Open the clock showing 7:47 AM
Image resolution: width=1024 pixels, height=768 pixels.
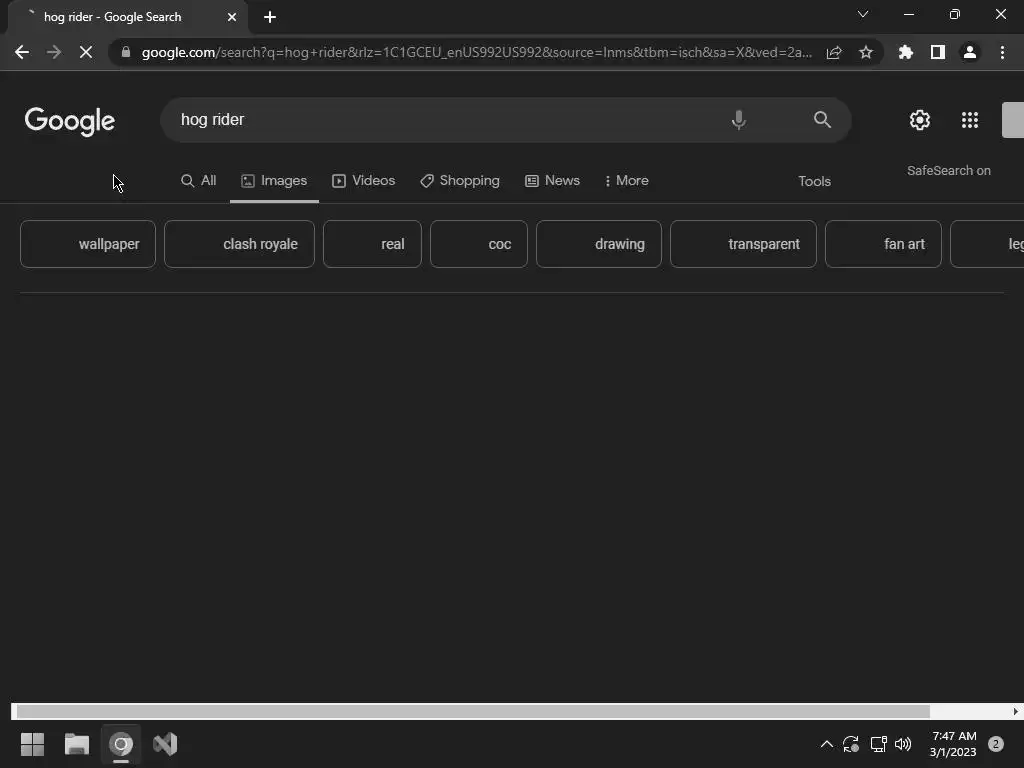pos(953,744)
